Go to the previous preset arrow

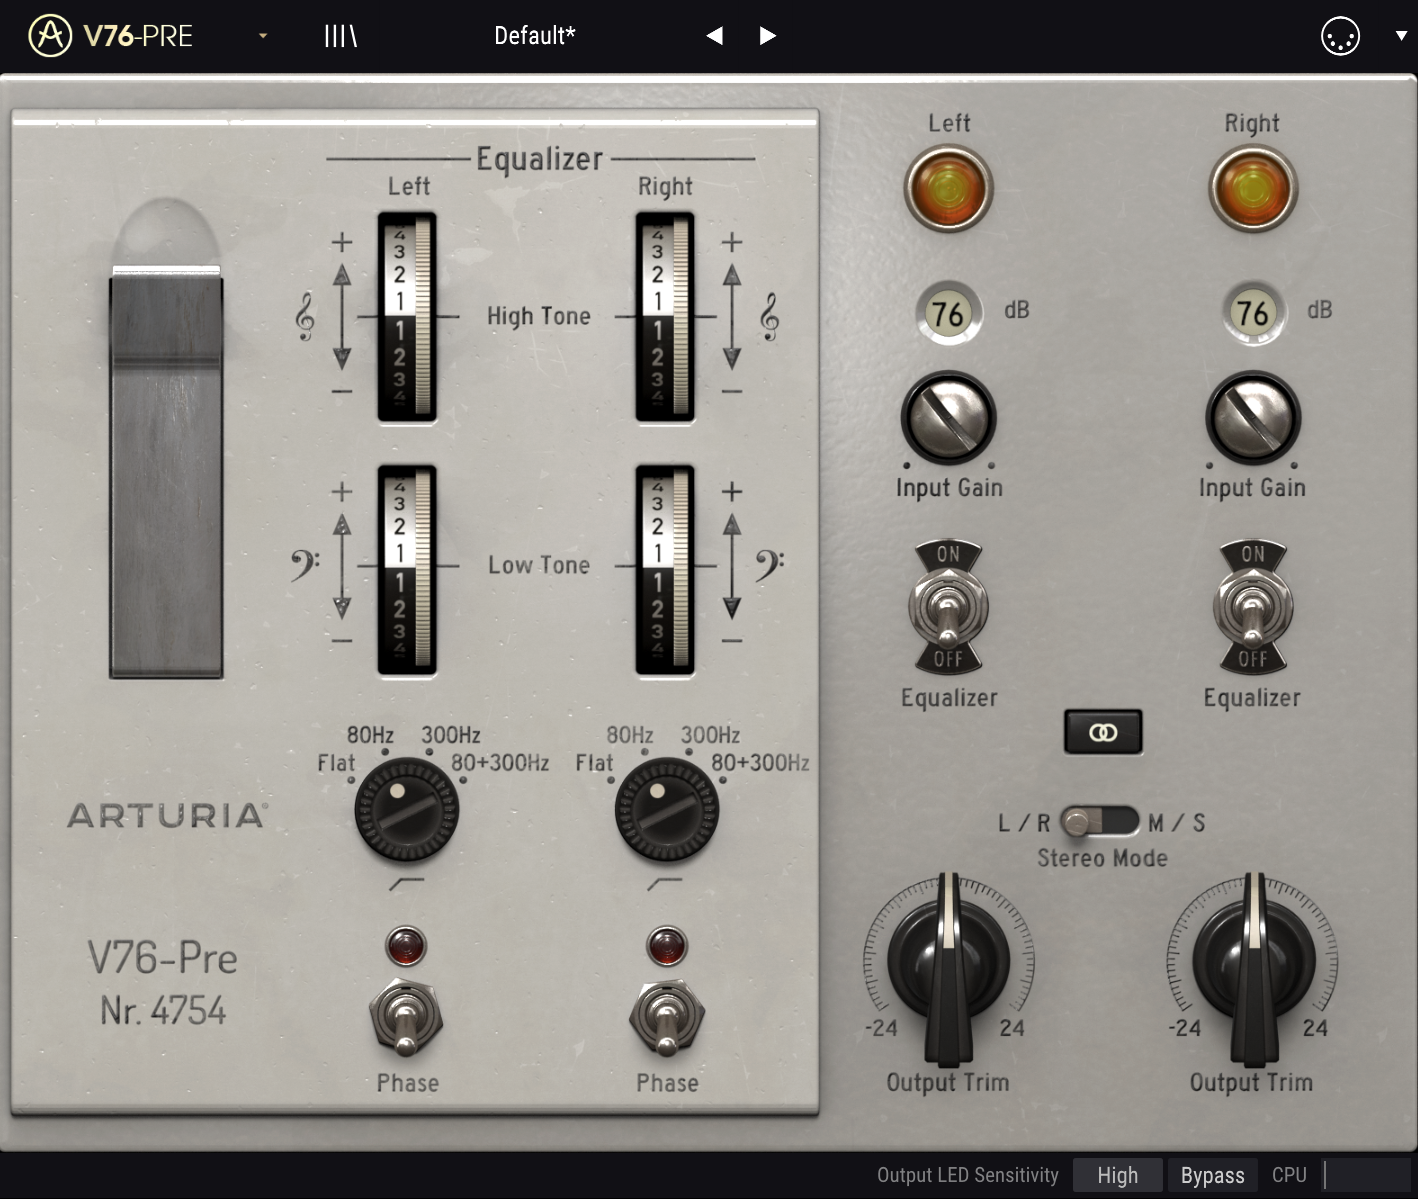pos(714,36)
